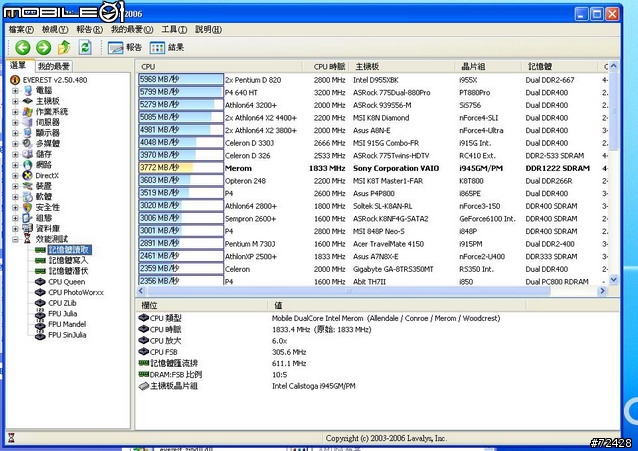Open the 工具(T) menu

point(174,29)
